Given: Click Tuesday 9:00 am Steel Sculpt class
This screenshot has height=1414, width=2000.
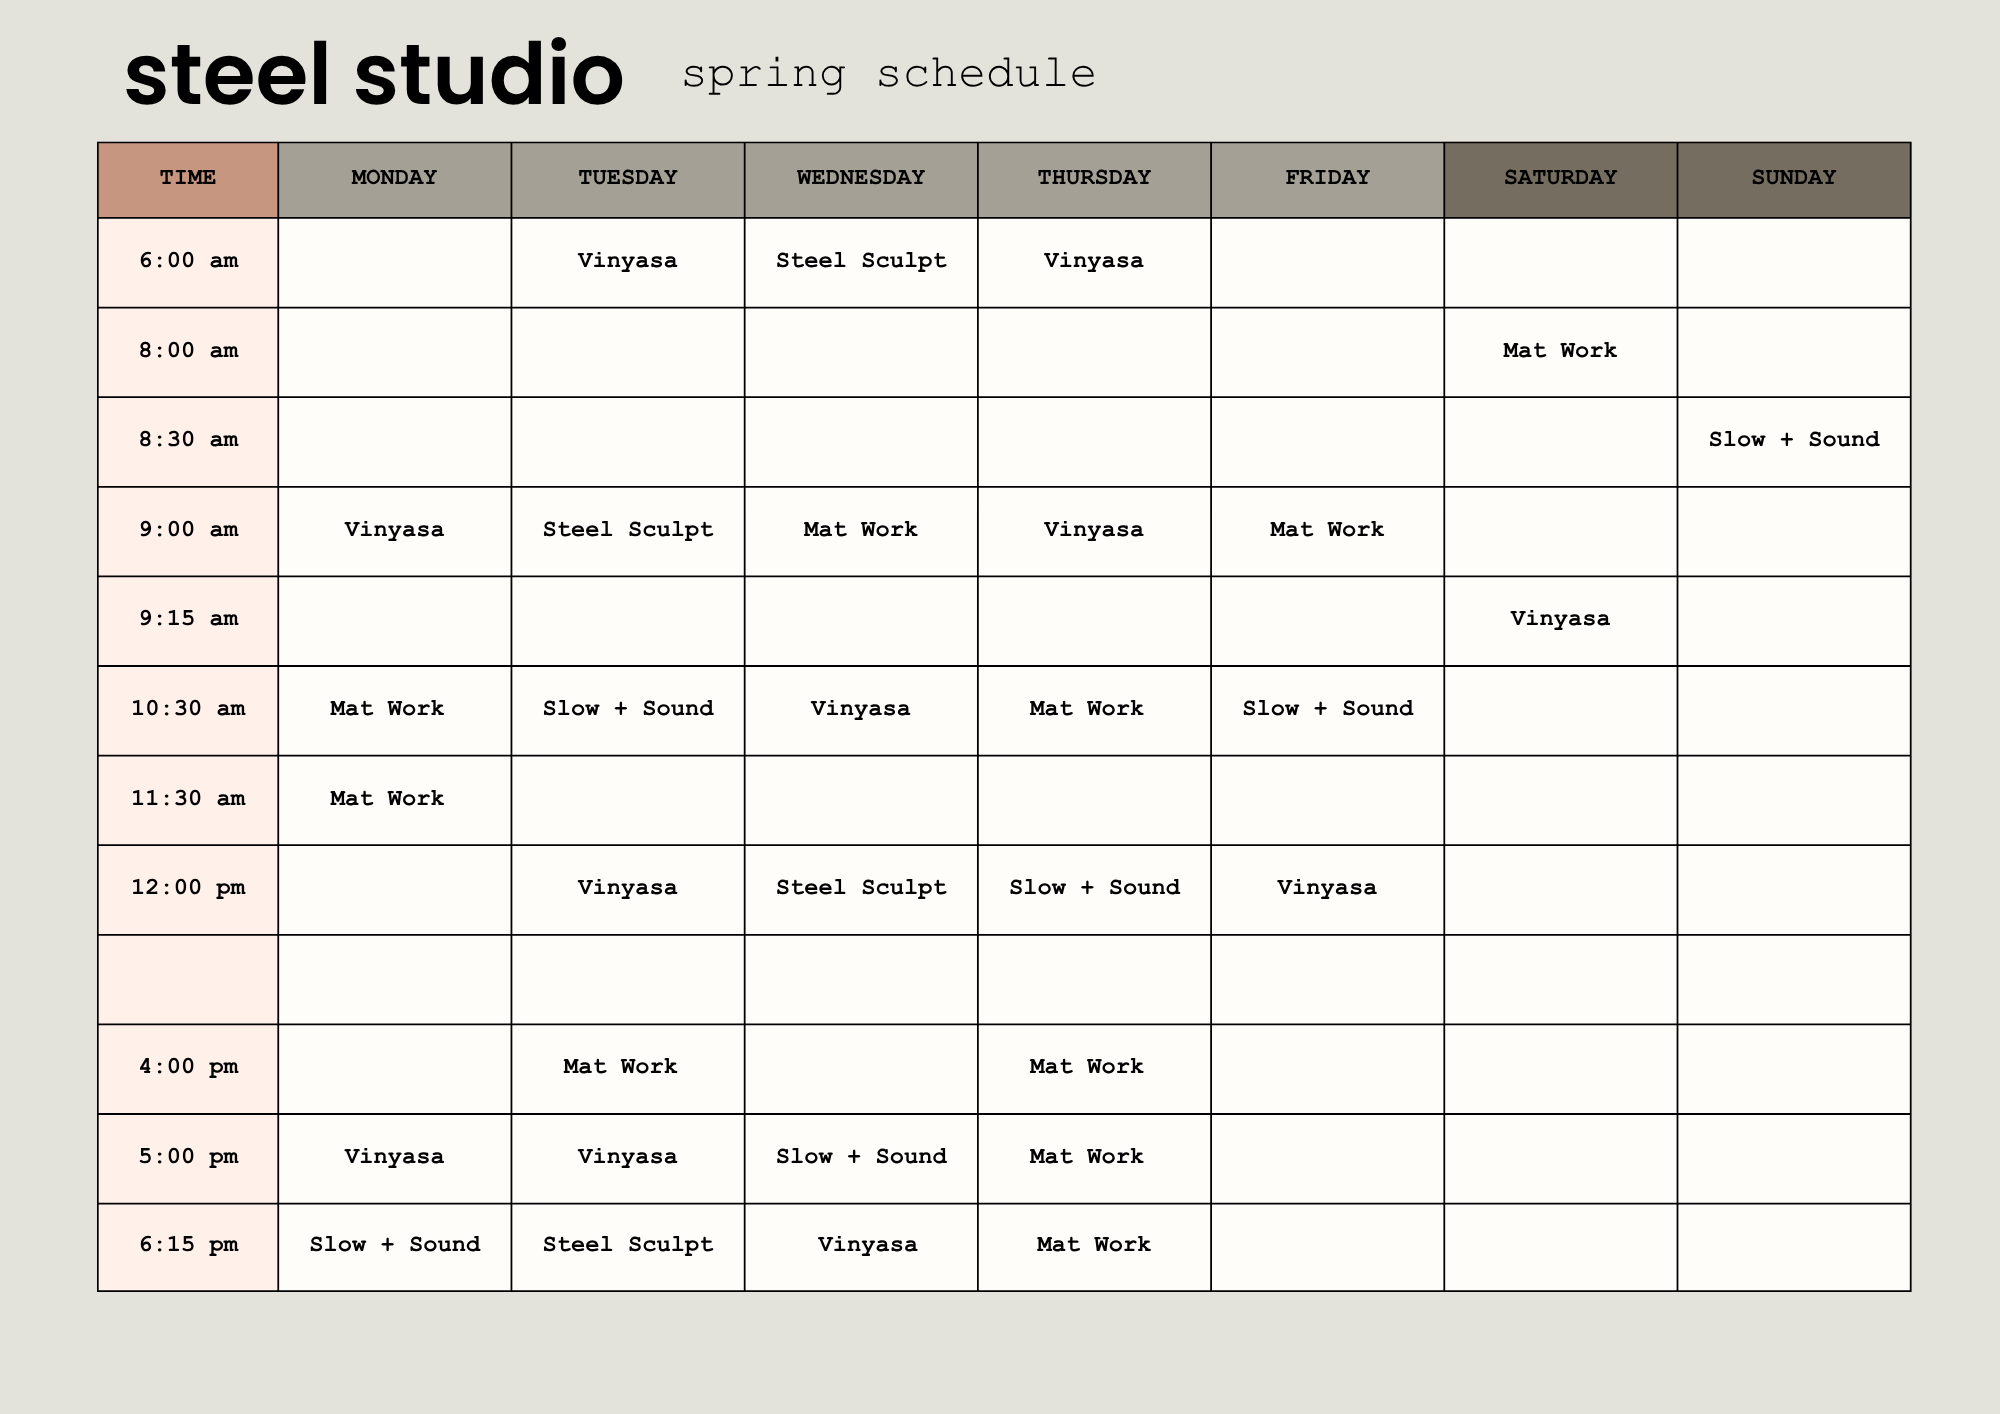Looking at the screenshot, I should (x=627, y=530).
